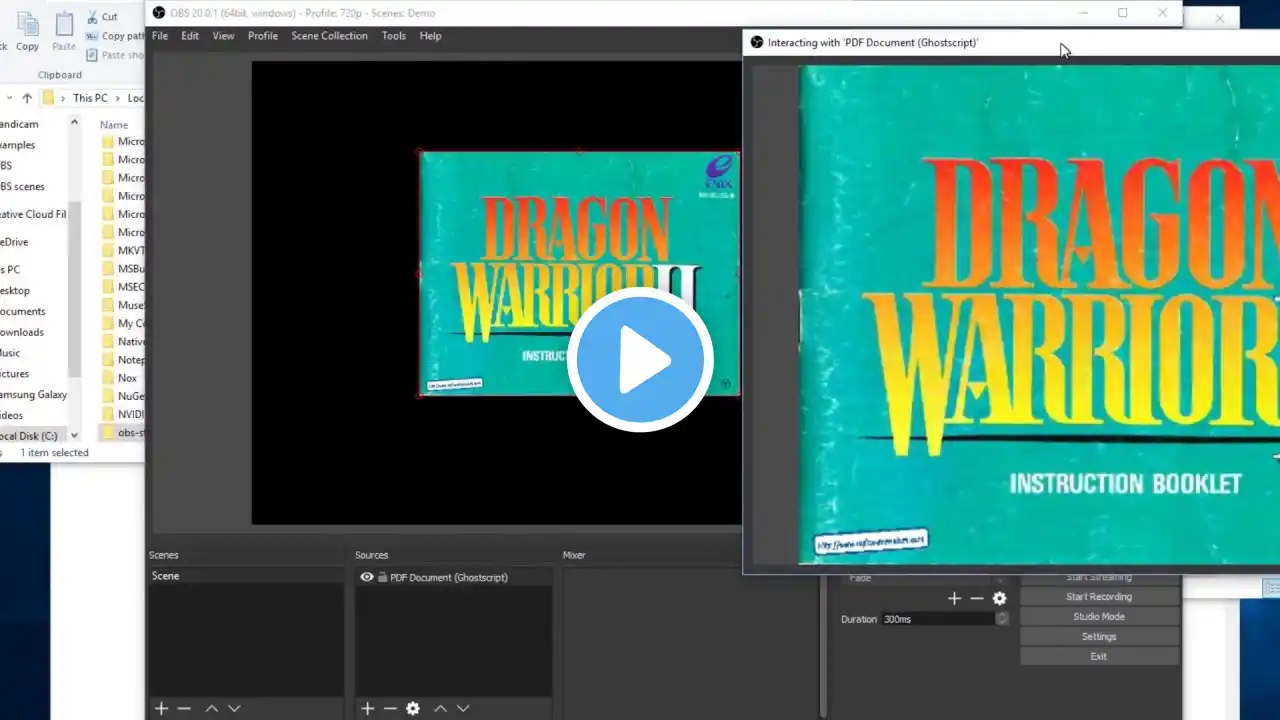Add a new scene with Scenes plus icon

(x=161, y=708)
